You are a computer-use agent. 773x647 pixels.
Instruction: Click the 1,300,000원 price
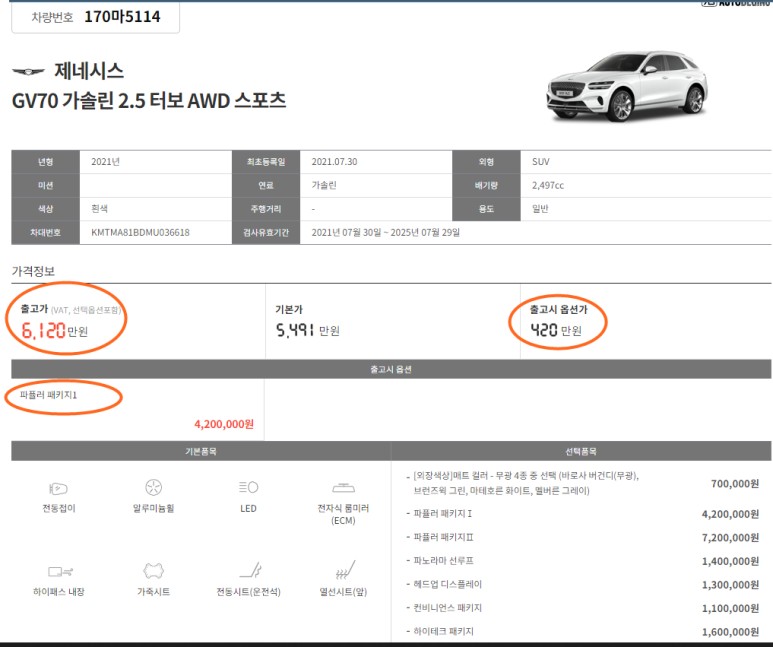click(730, 585)
